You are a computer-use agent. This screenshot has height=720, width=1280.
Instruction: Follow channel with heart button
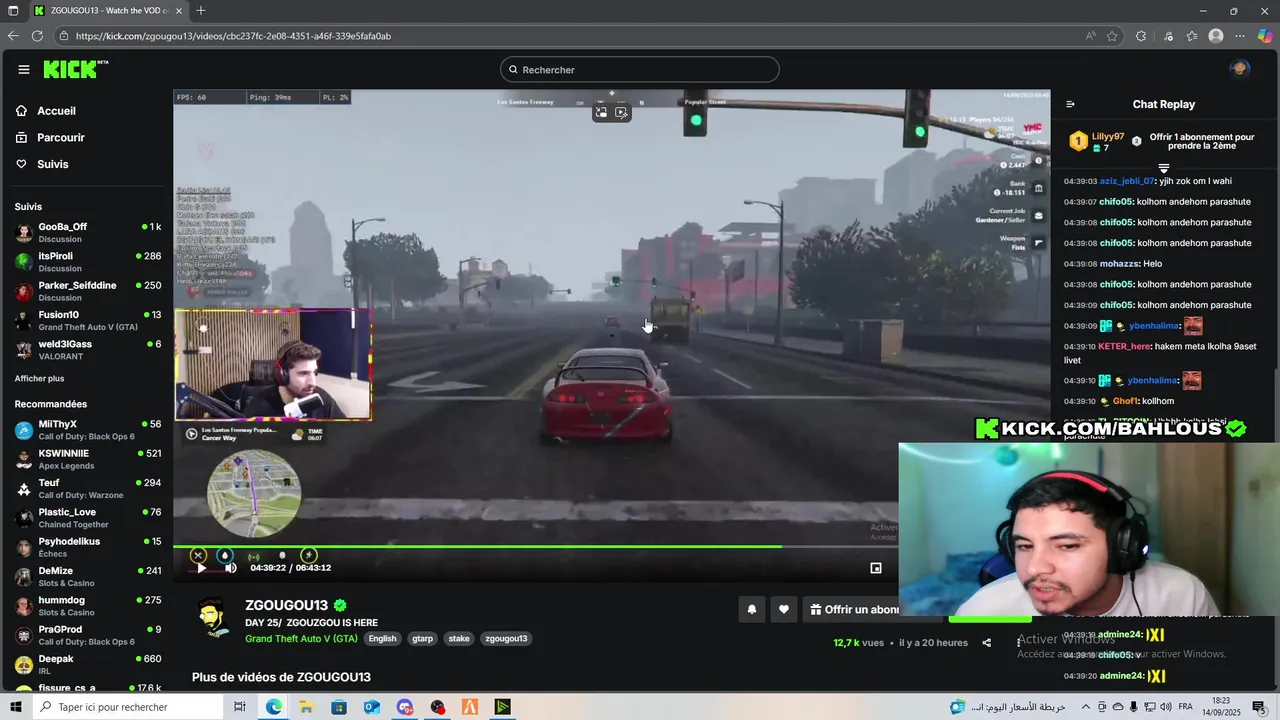784,609
